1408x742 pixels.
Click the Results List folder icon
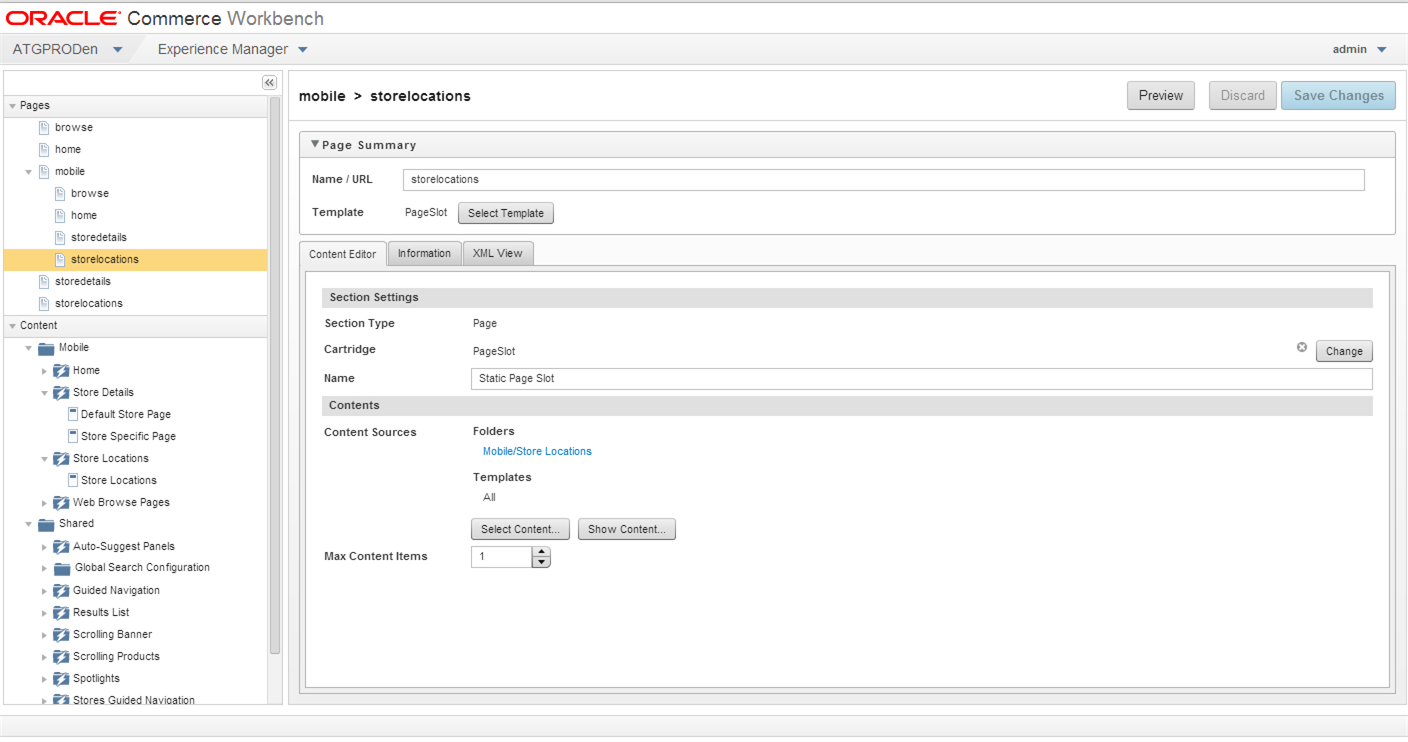60,612
